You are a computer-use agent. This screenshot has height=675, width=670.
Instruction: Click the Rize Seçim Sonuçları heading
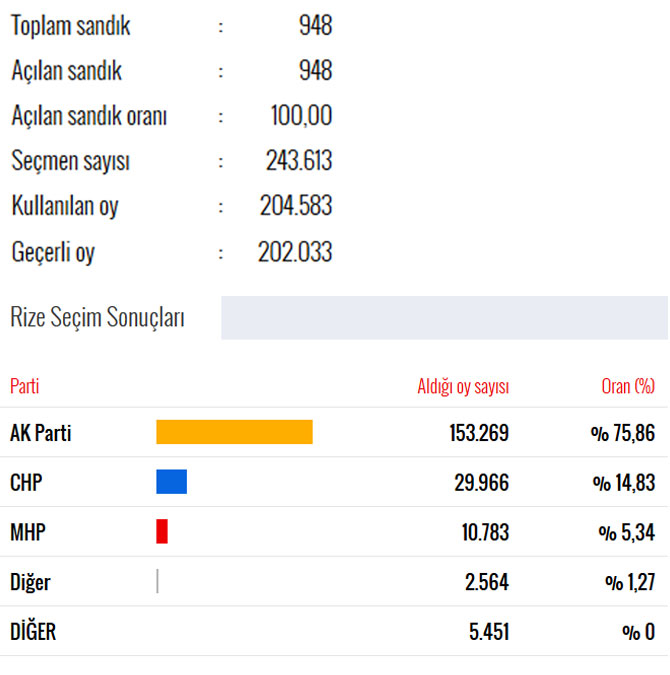97,318
